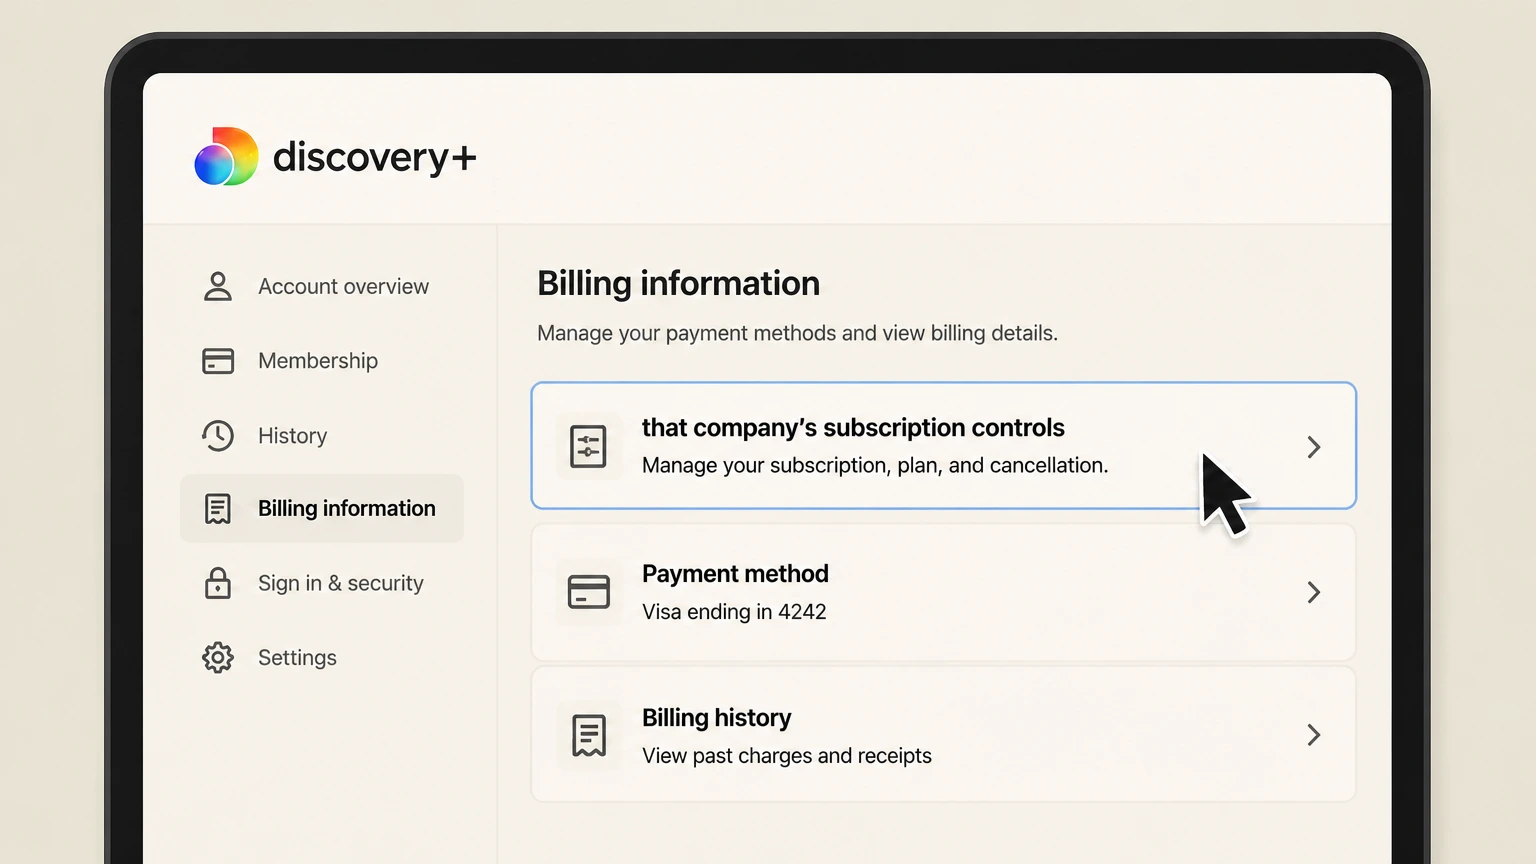Click the Membership card icon in sidebar
Viewport: 1536px width, 864px height.
pos(217,361)
